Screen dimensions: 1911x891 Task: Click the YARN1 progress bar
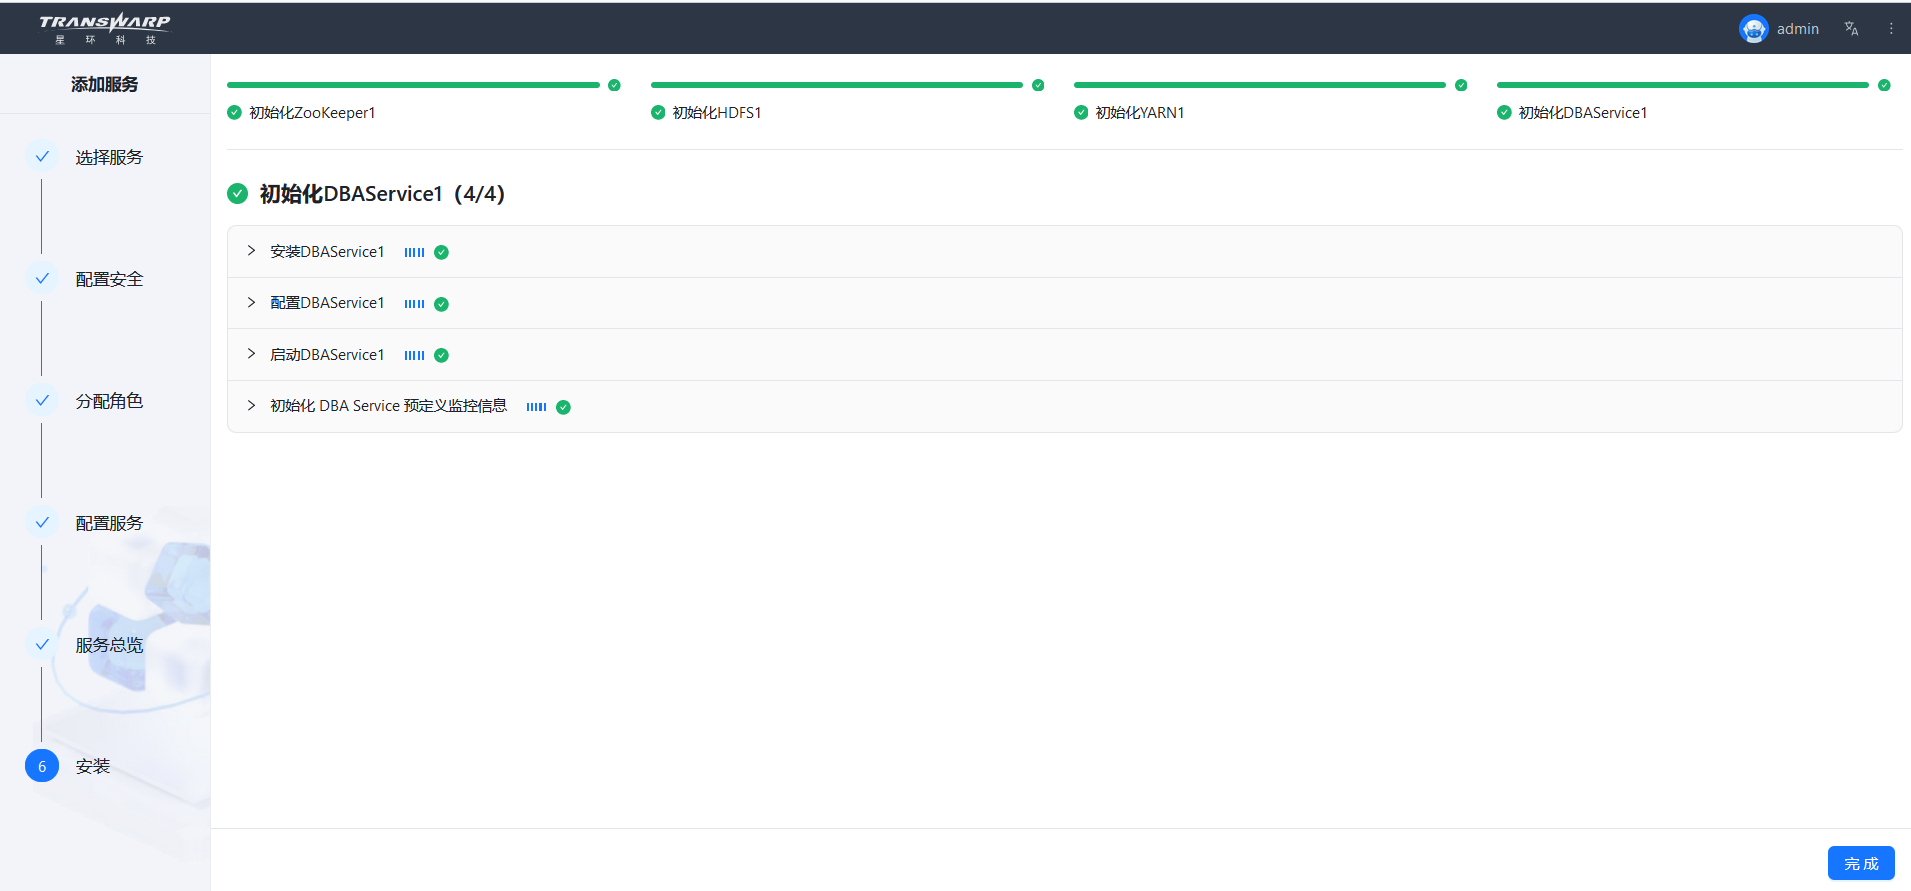tap(1260, 85)
